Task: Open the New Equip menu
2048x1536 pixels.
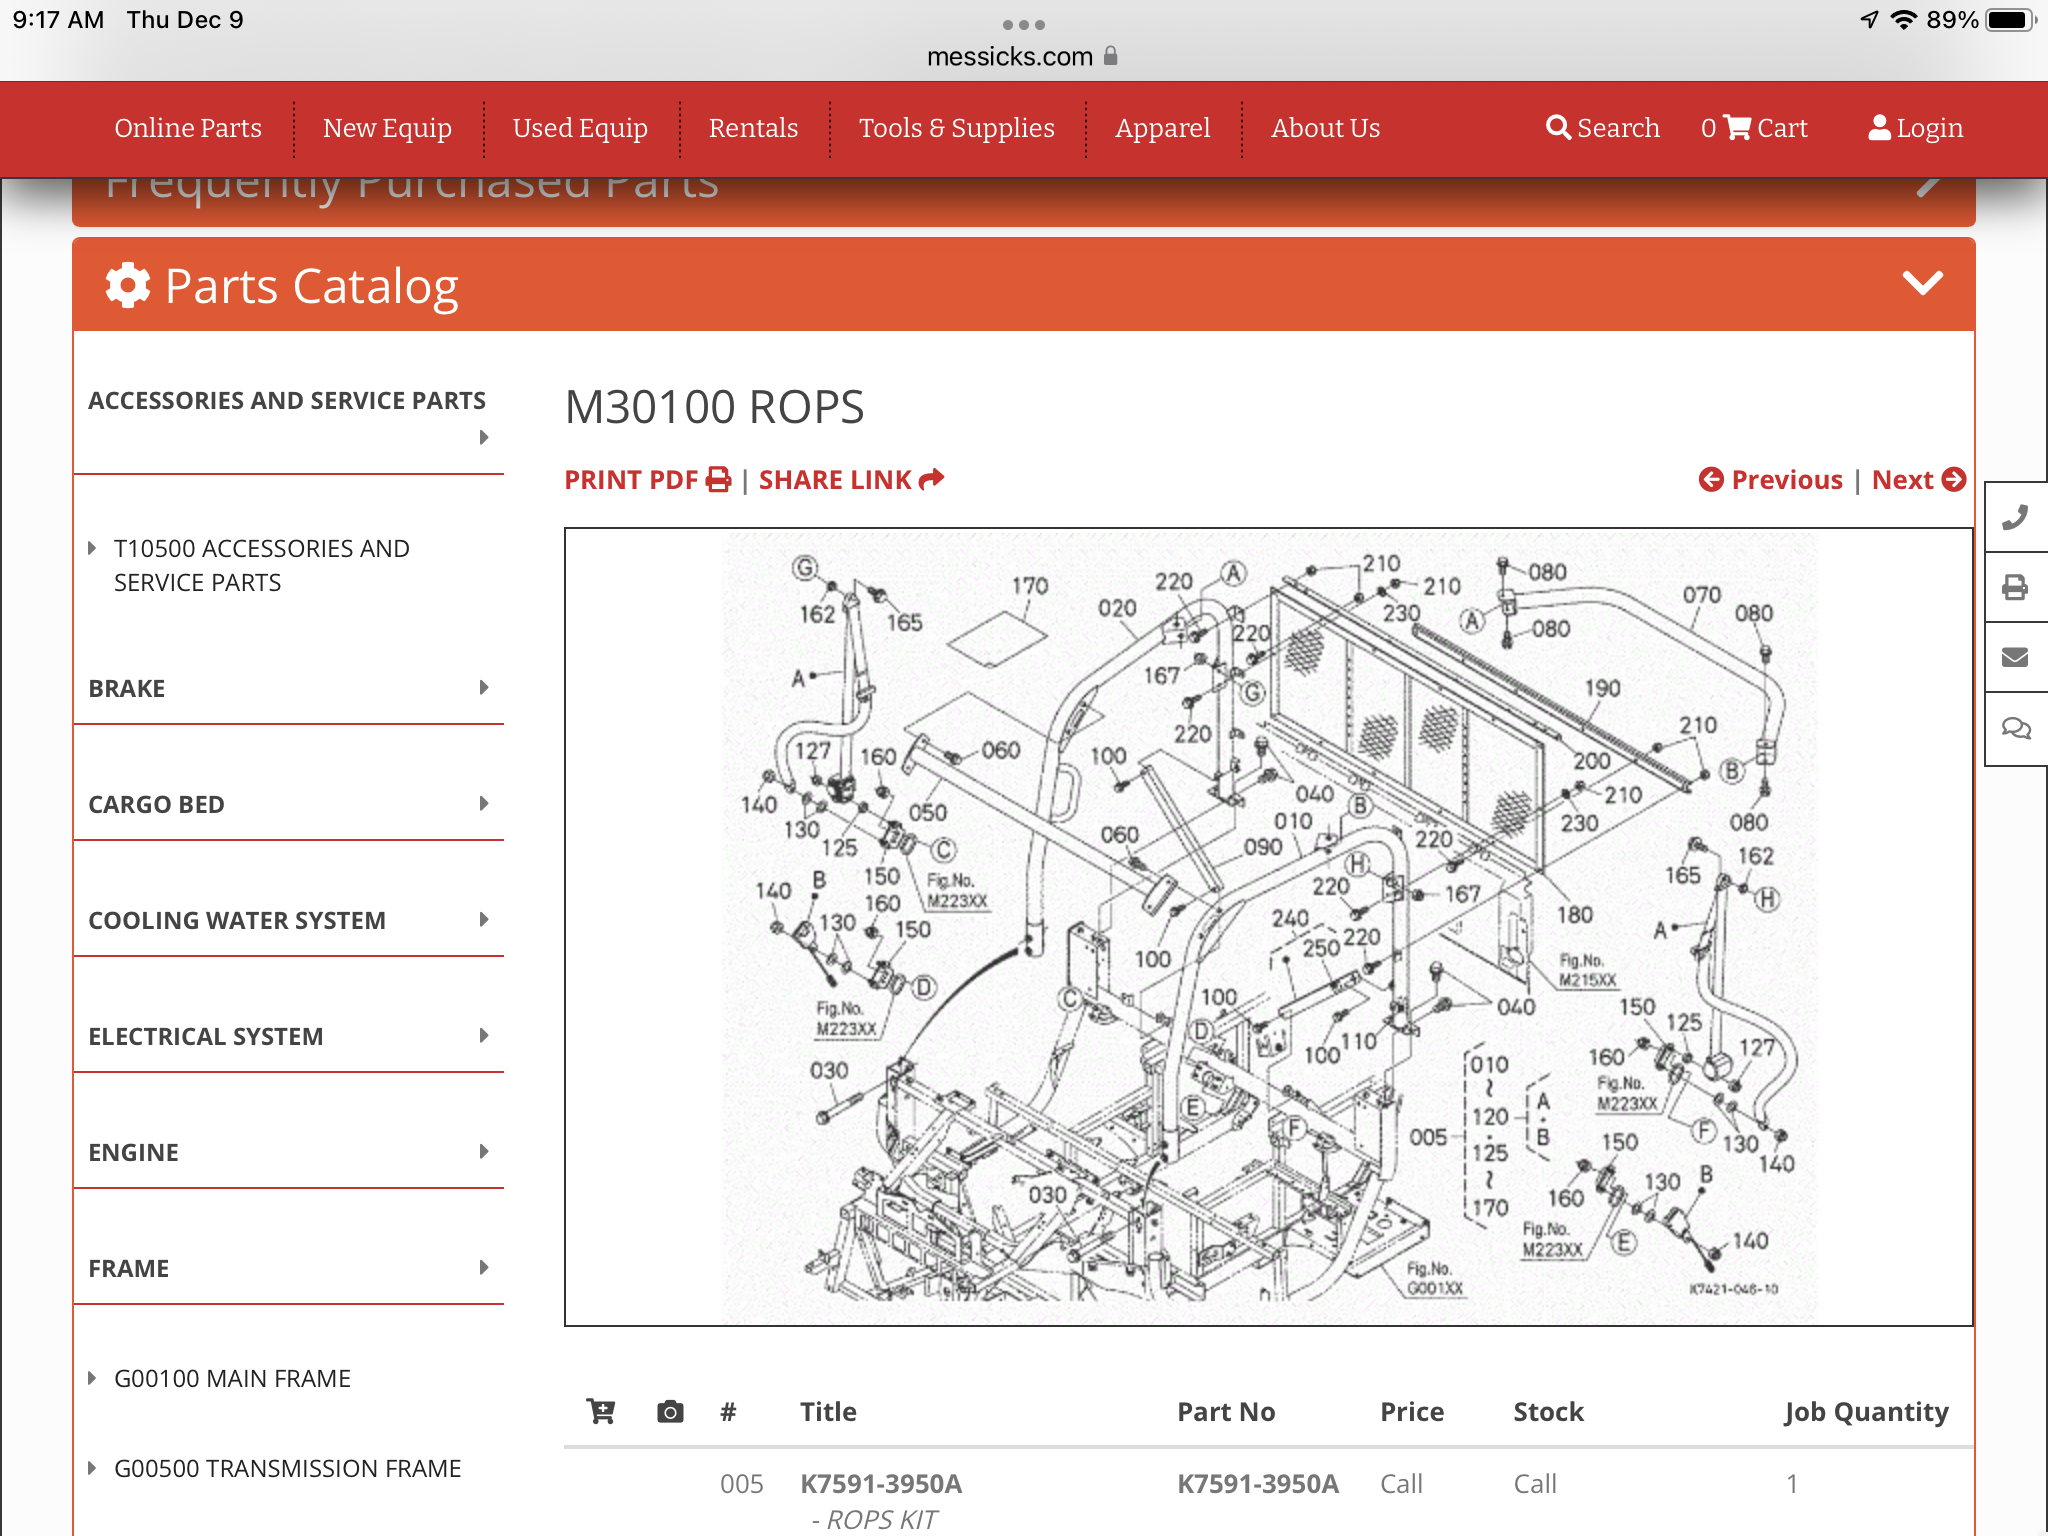Action: tap(387, 128)
